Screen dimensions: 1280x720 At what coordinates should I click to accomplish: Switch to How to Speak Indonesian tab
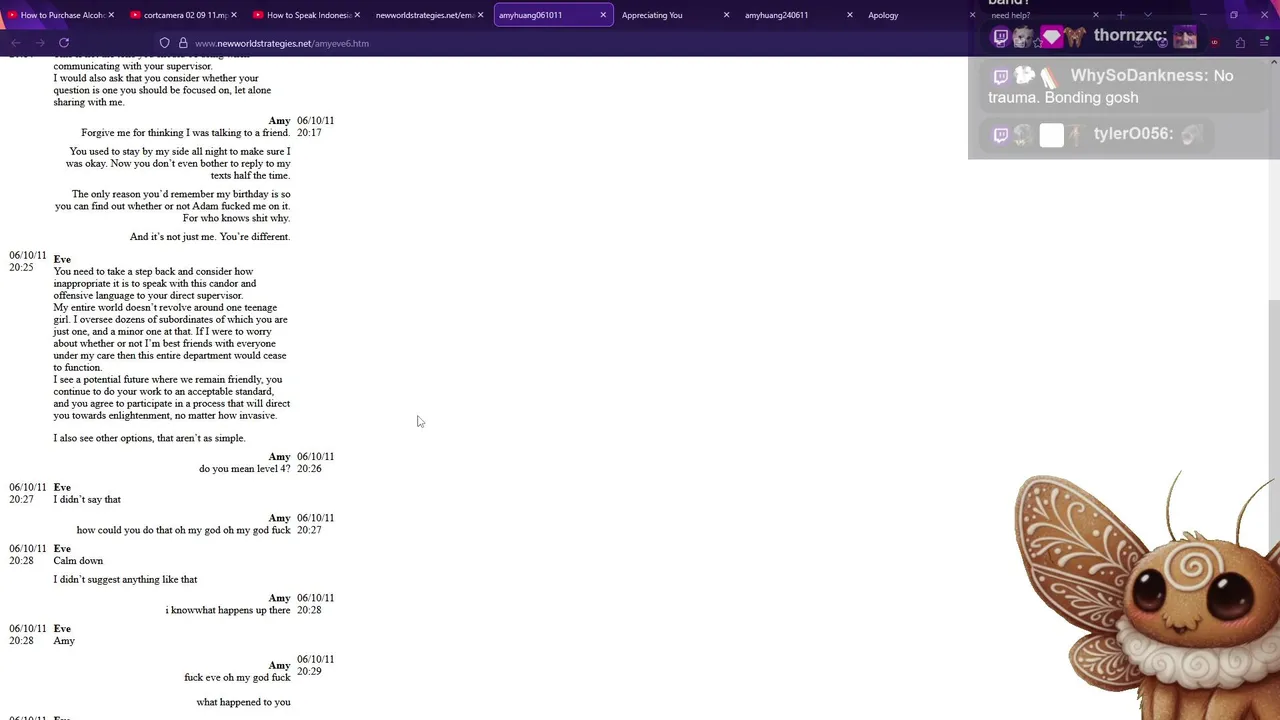click(308, 15)
